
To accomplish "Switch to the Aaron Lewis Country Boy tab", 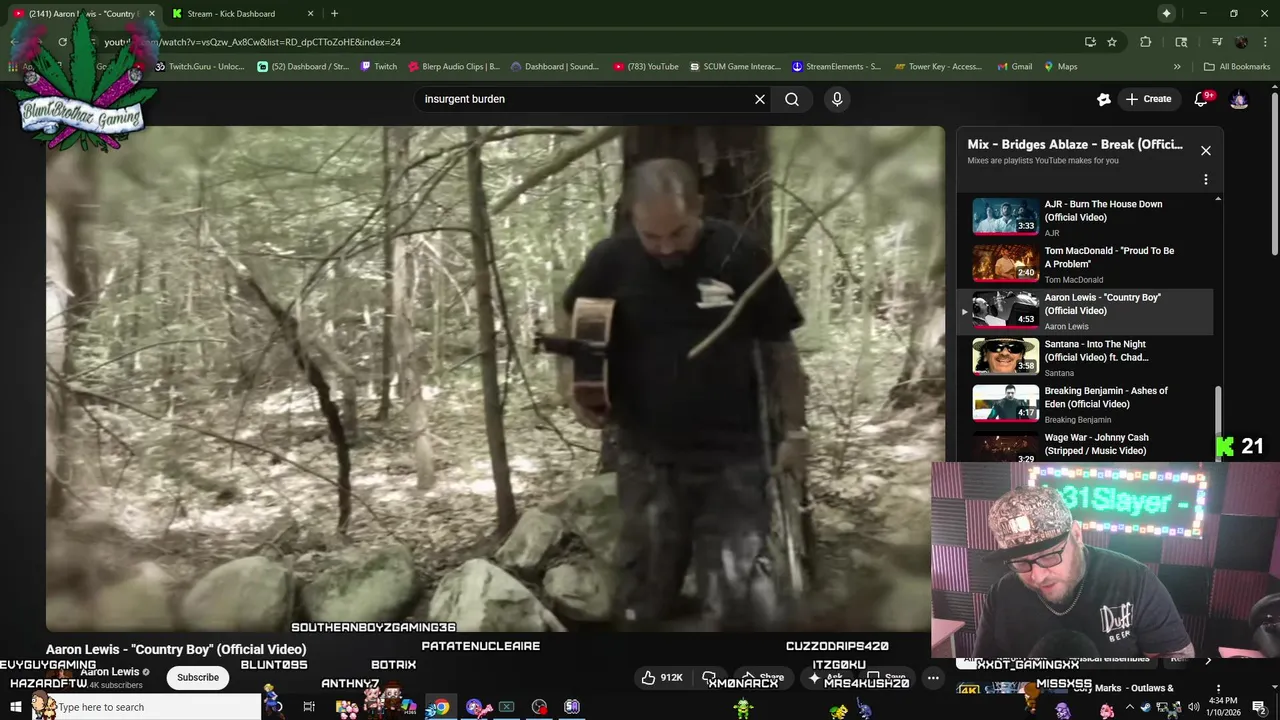I will (84, 14).
